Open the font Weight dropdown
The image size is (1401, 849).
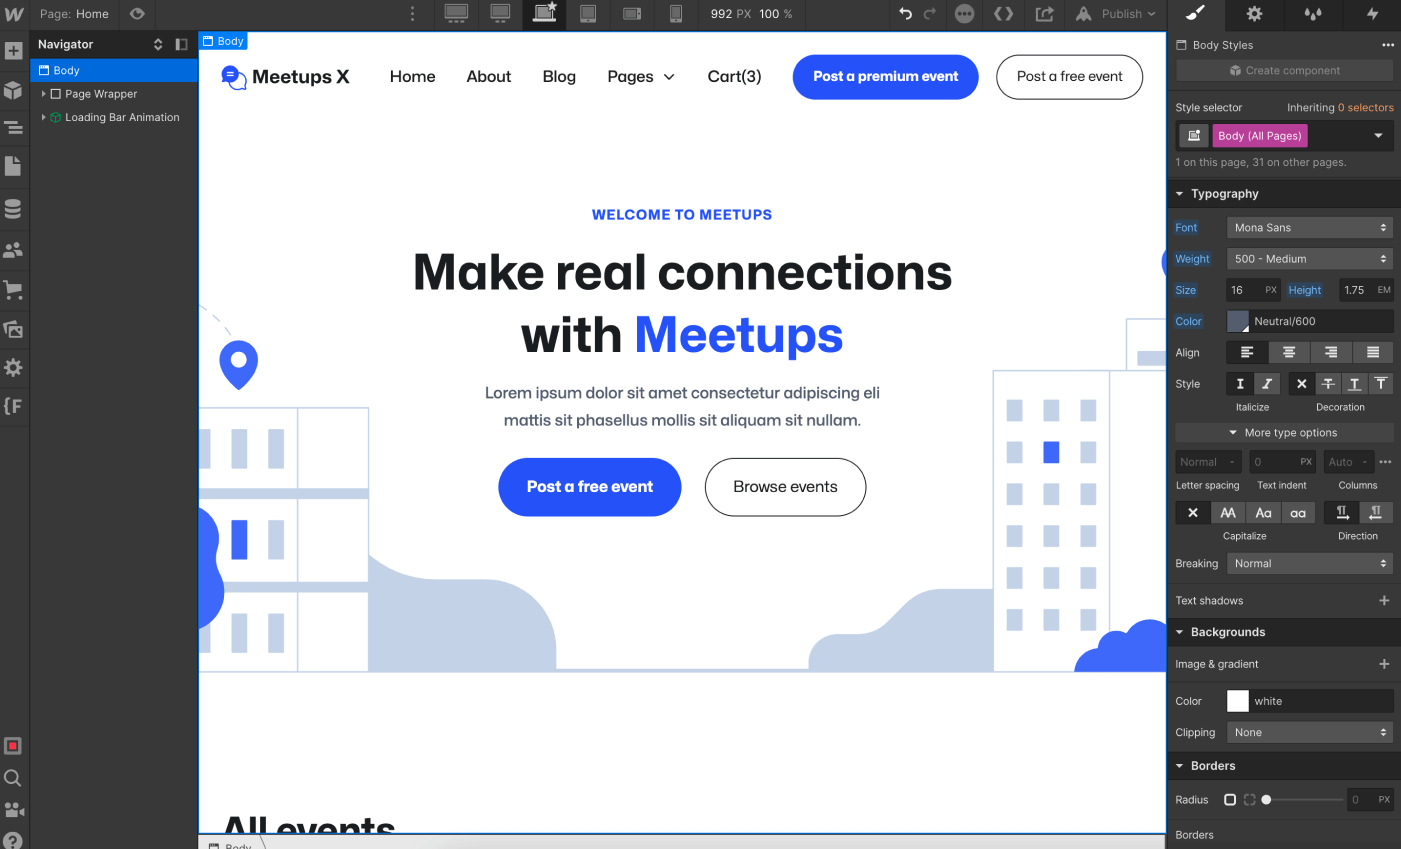[1309, 258]
